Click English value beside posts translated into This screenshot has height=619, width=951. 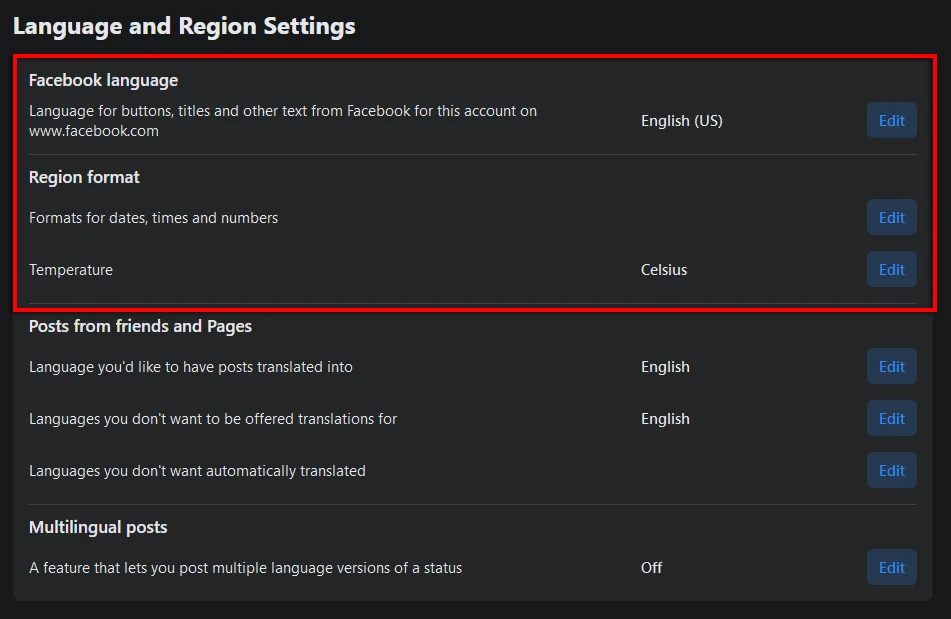tap(665, 366)
